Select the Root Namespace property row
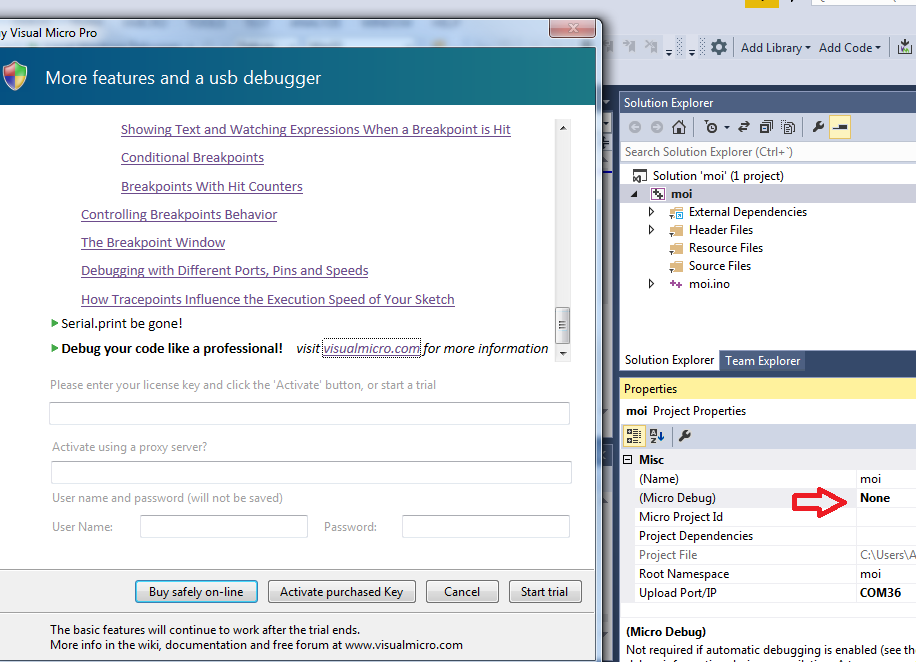 coord(776,574)
